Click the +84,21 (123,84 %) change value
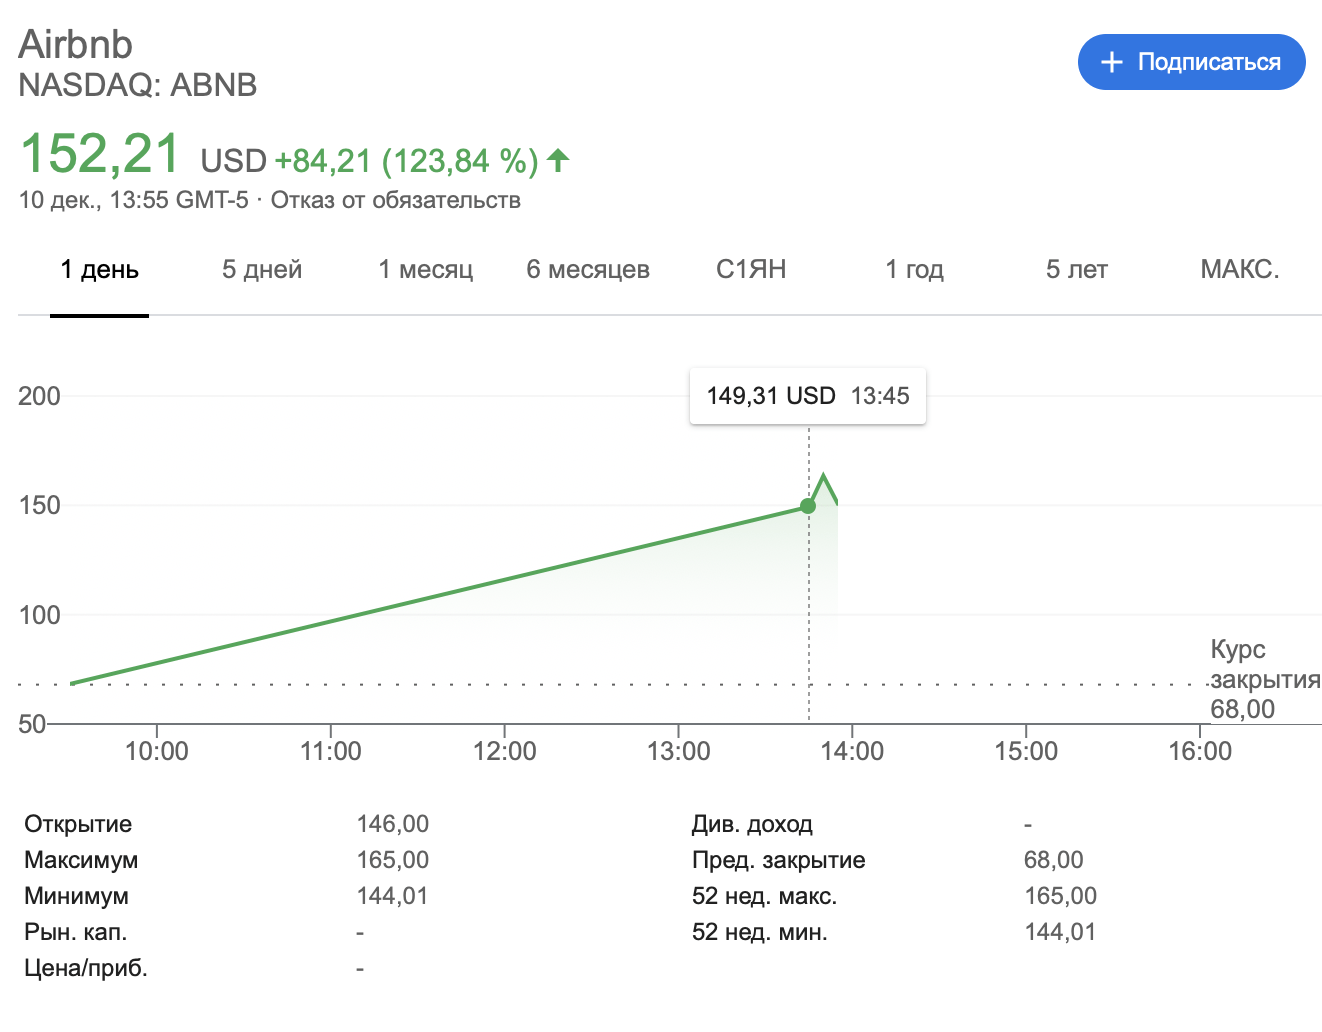1322x1032 pixels. point(407,160)
